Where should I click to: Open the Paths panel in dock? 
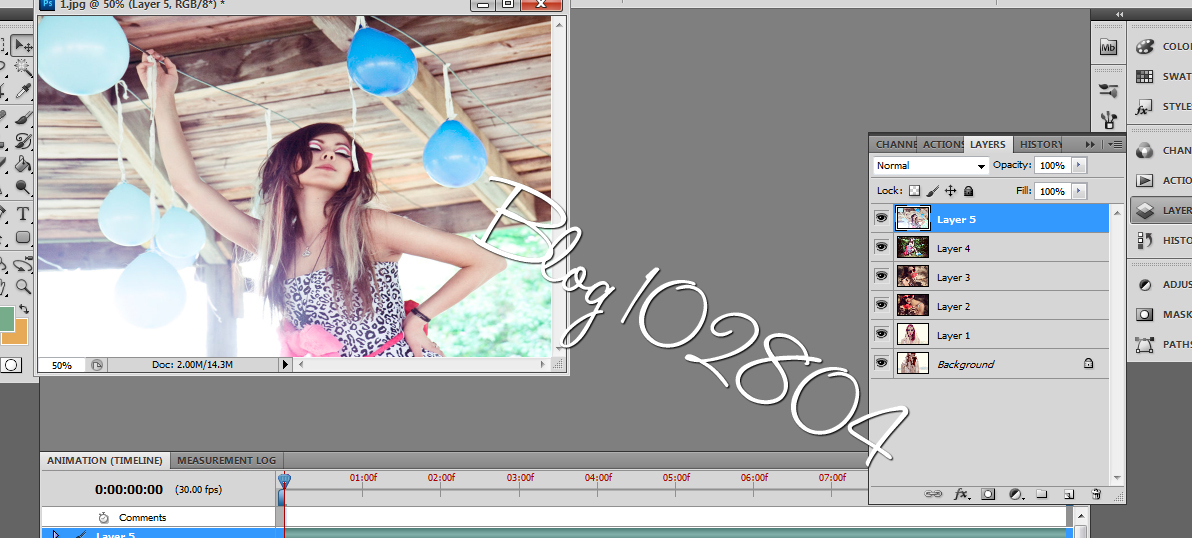click(1160, 344)
